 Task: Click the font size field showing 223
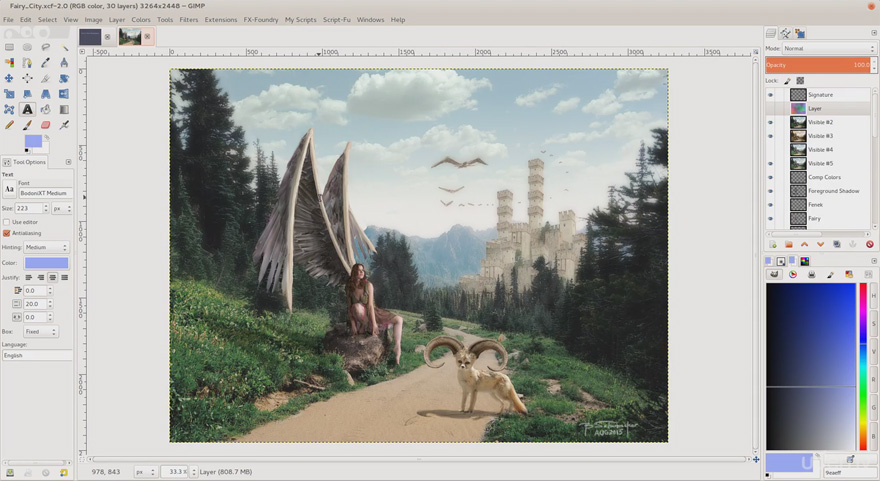click(x=28, y=208)
